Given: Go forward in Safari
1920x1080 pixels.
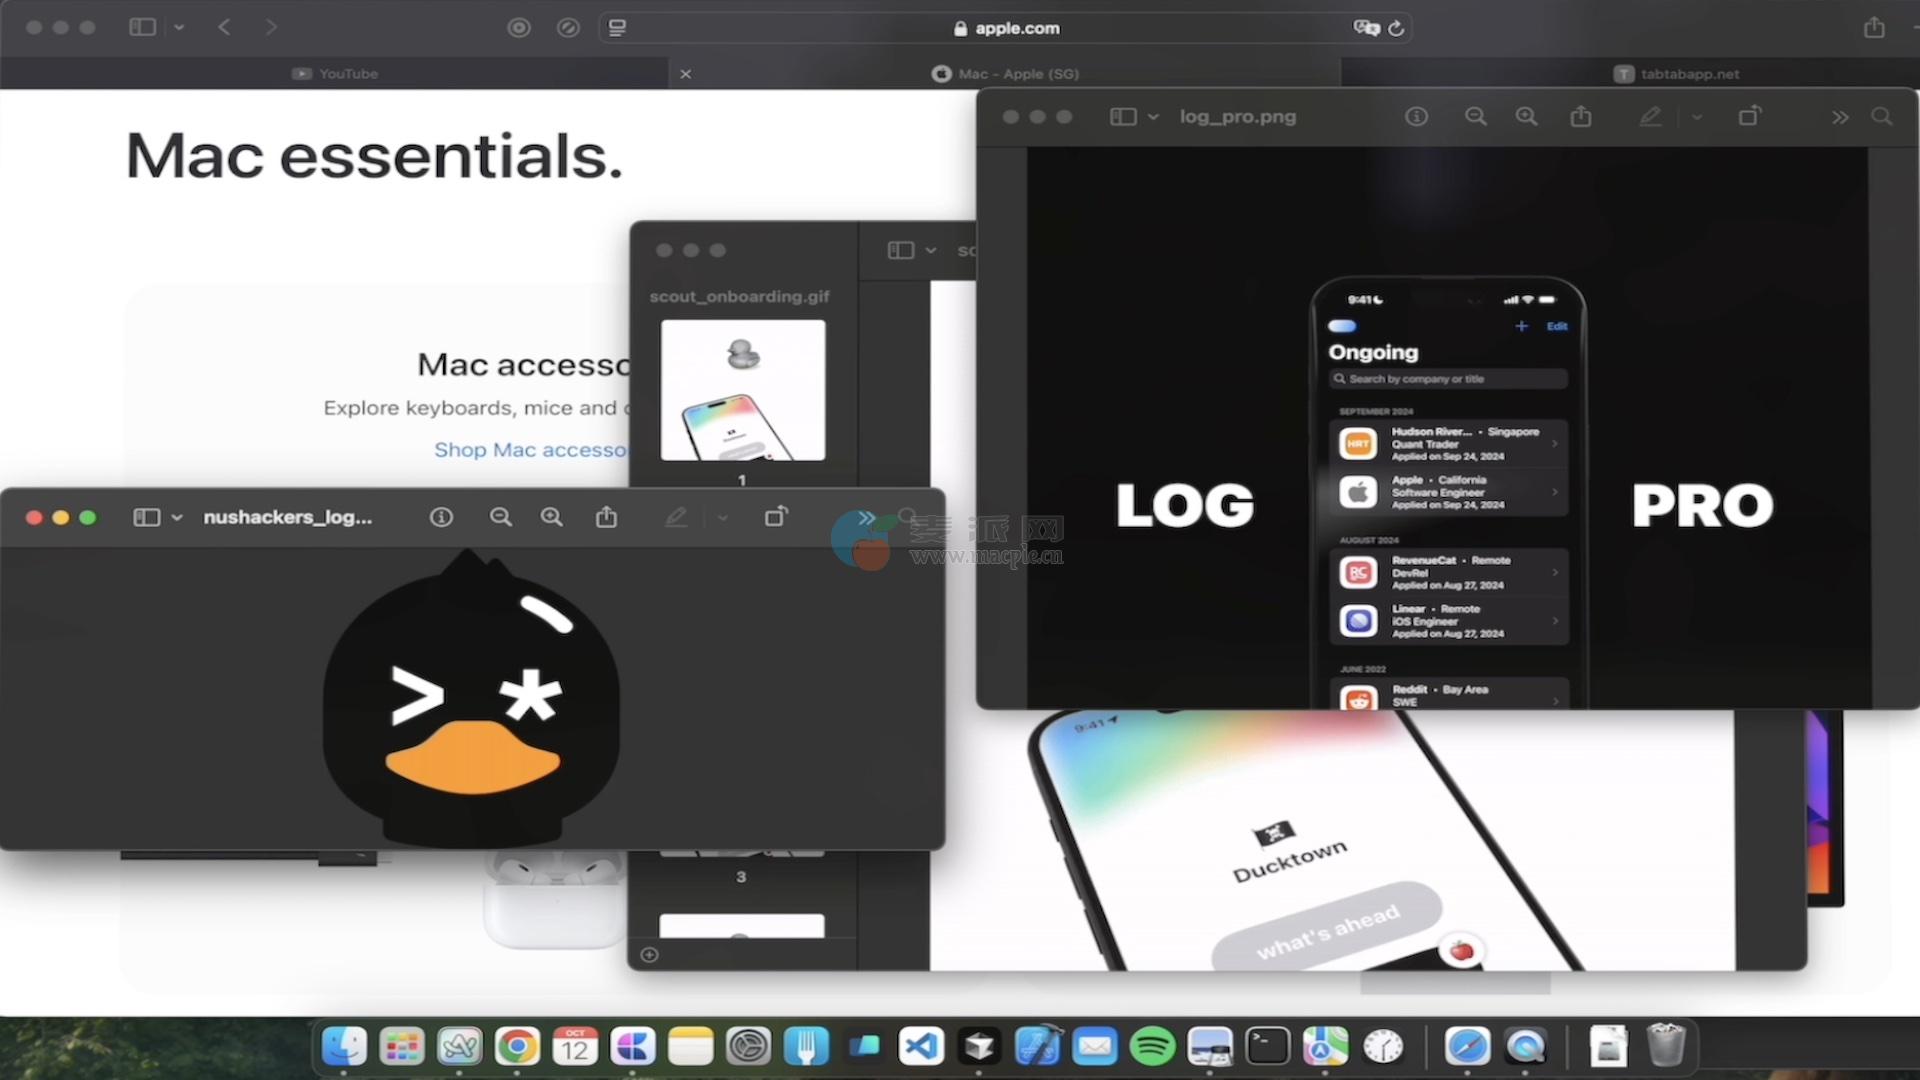Looking at the screenshot, I should pyautogui.click(x=271, y=27).
